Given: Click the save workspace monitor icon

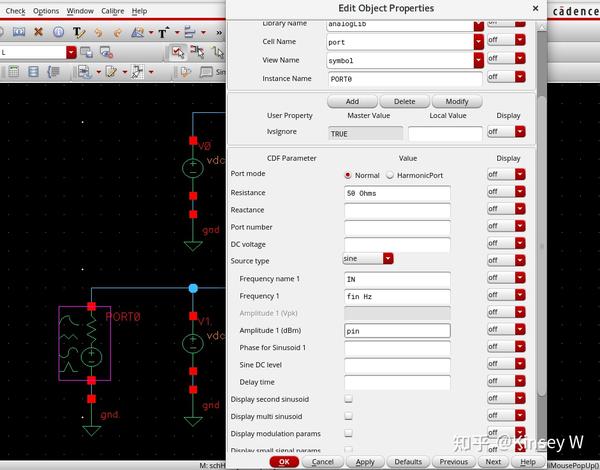Looking at the screenshot, I should 86,52.
